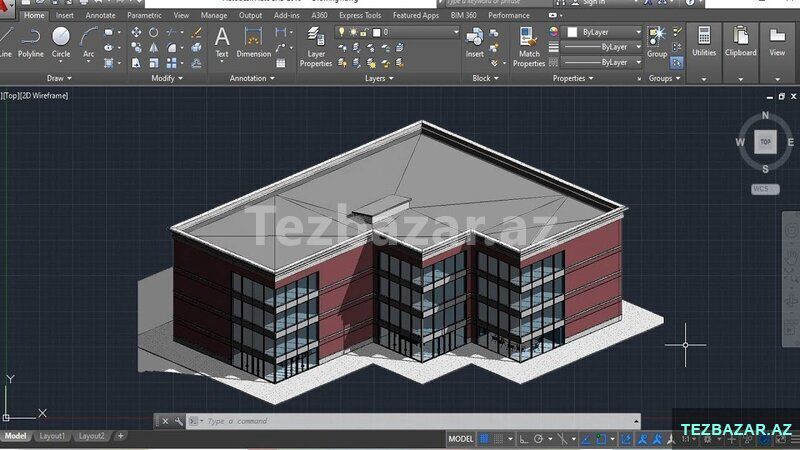Viewport: 800px width, 450px height.
Task: Open the Manage ribbon tab
Action: click(x=214, y=15)
